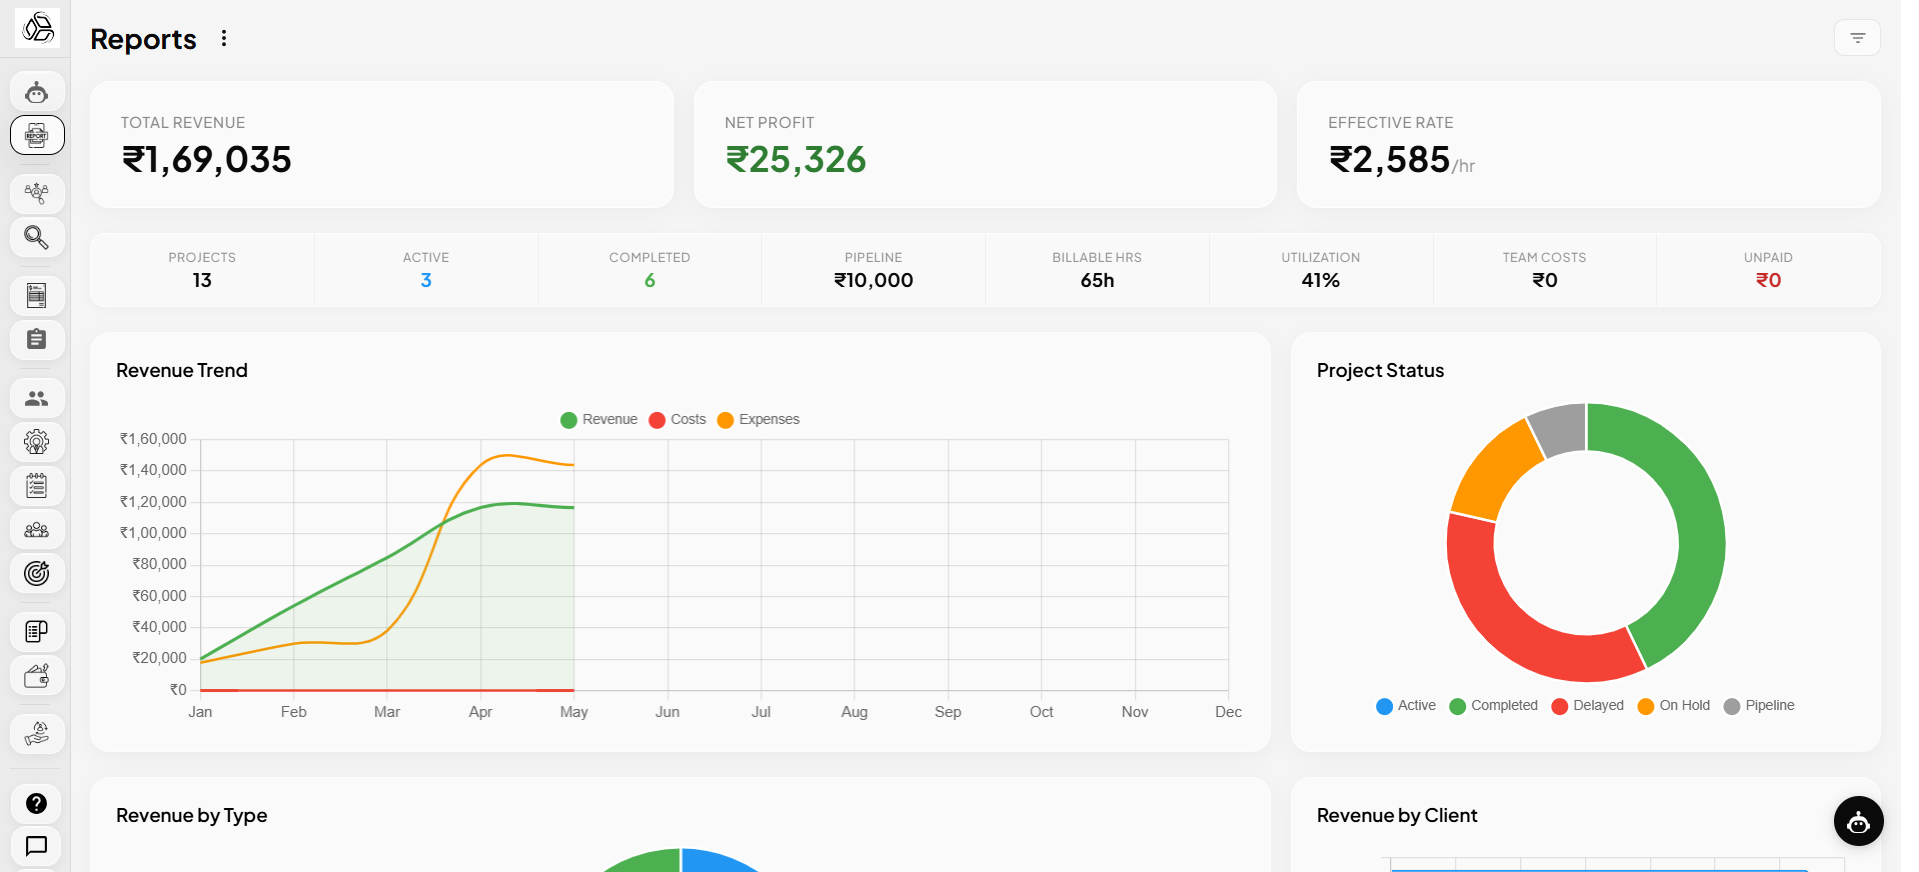Open the receipt list sidebar icon
The width and height of the screenshot is (1919, 872).
point(37,631)
